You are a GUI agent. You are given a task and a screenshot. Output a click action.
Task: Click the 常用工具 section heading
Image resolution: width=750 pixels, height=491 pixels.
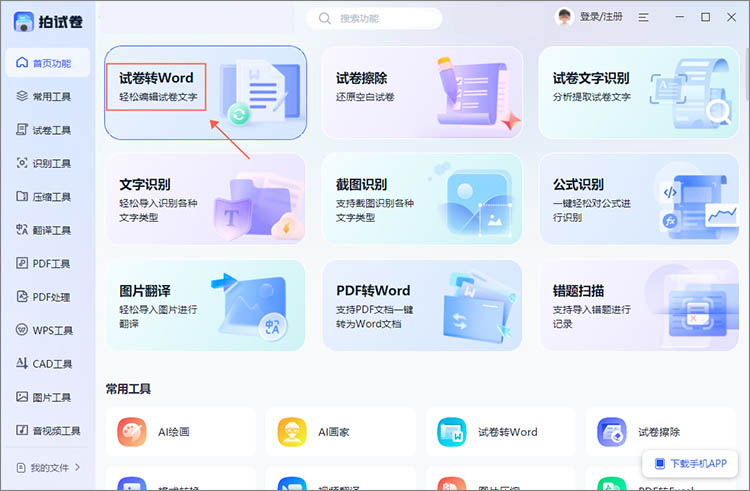128,389
